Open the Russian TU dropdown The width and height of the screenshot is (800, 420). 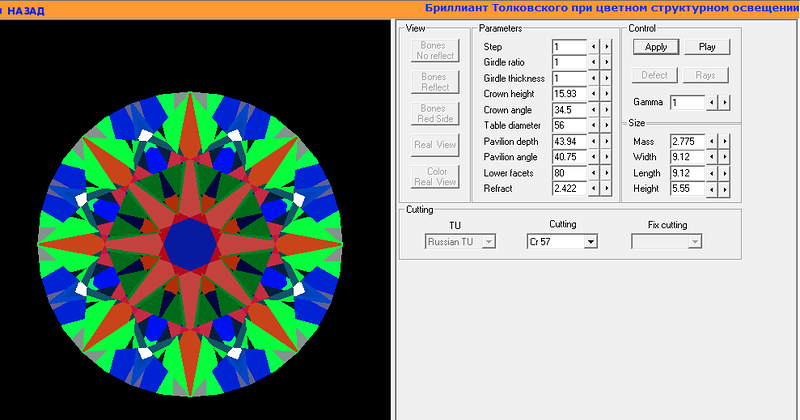coord(488,241)
